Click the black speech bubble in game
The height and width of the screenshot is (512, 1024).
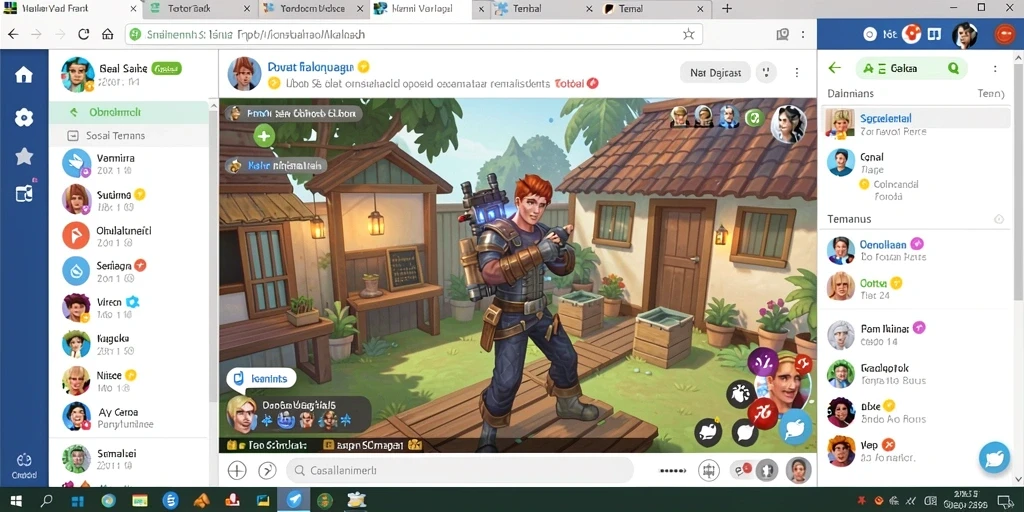coord(744,432)
